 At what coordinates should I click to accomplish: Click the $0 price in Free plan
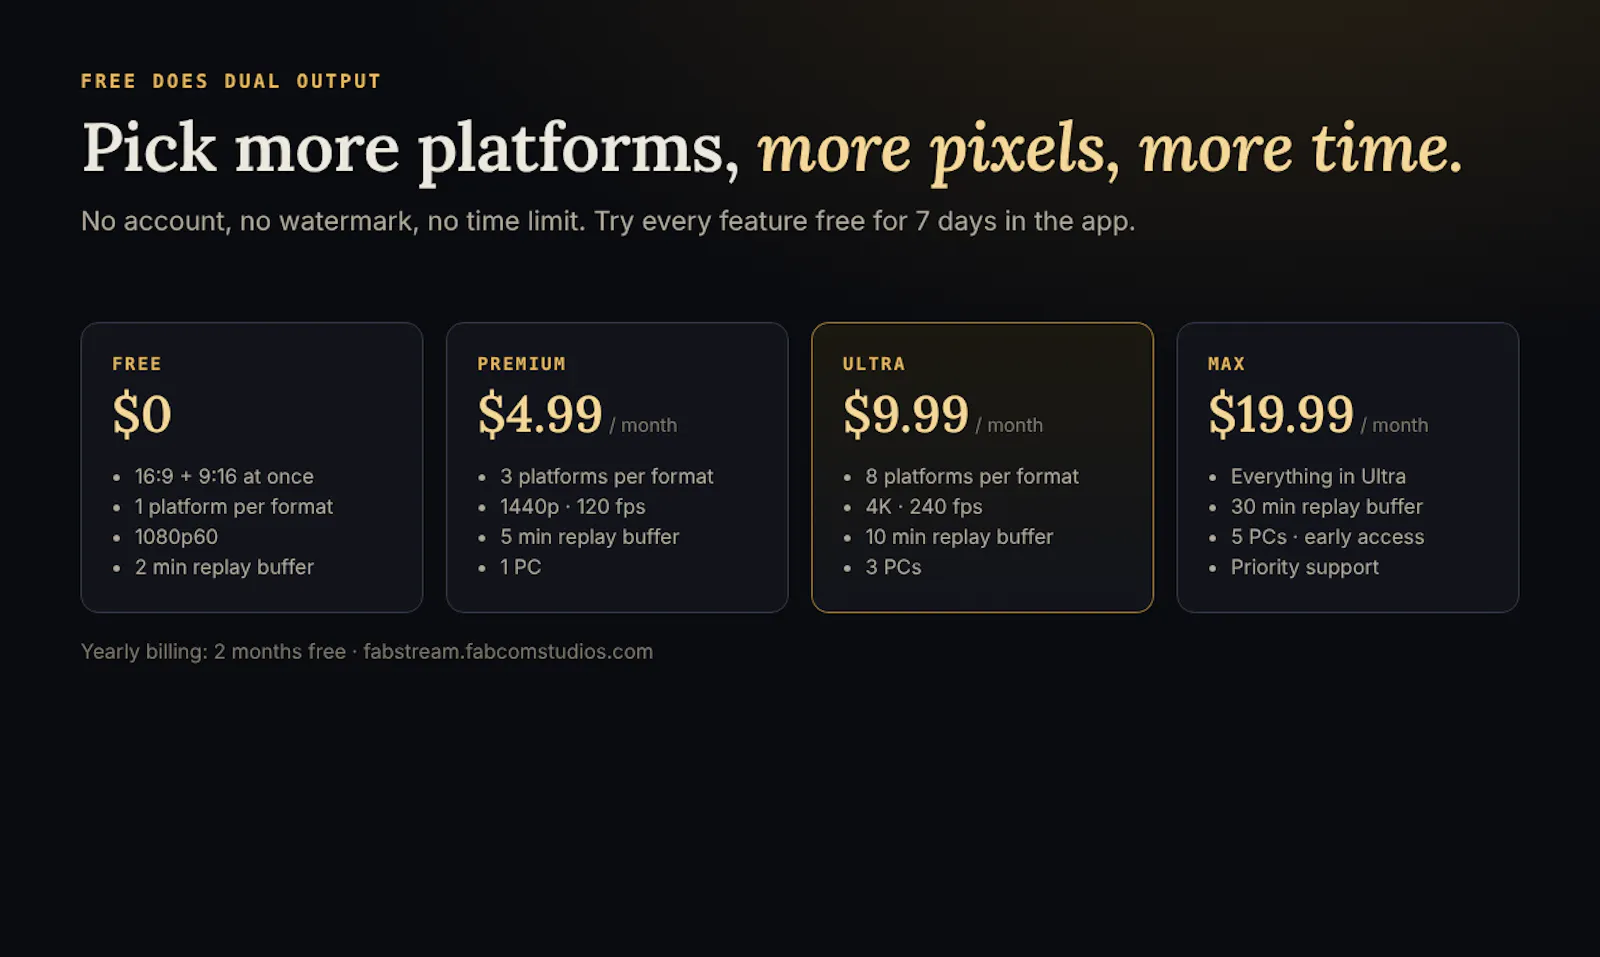click(x=142, y=414)
